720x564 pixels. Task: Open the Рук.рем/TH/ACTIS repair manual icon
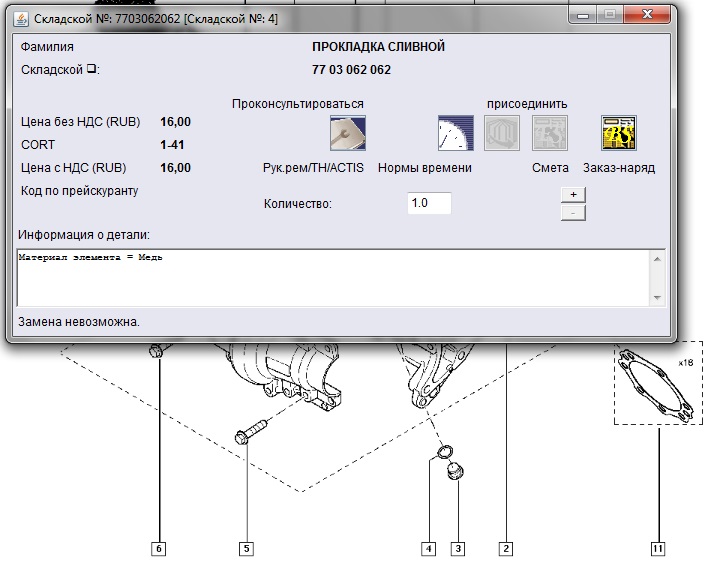[x=347, y=132]
